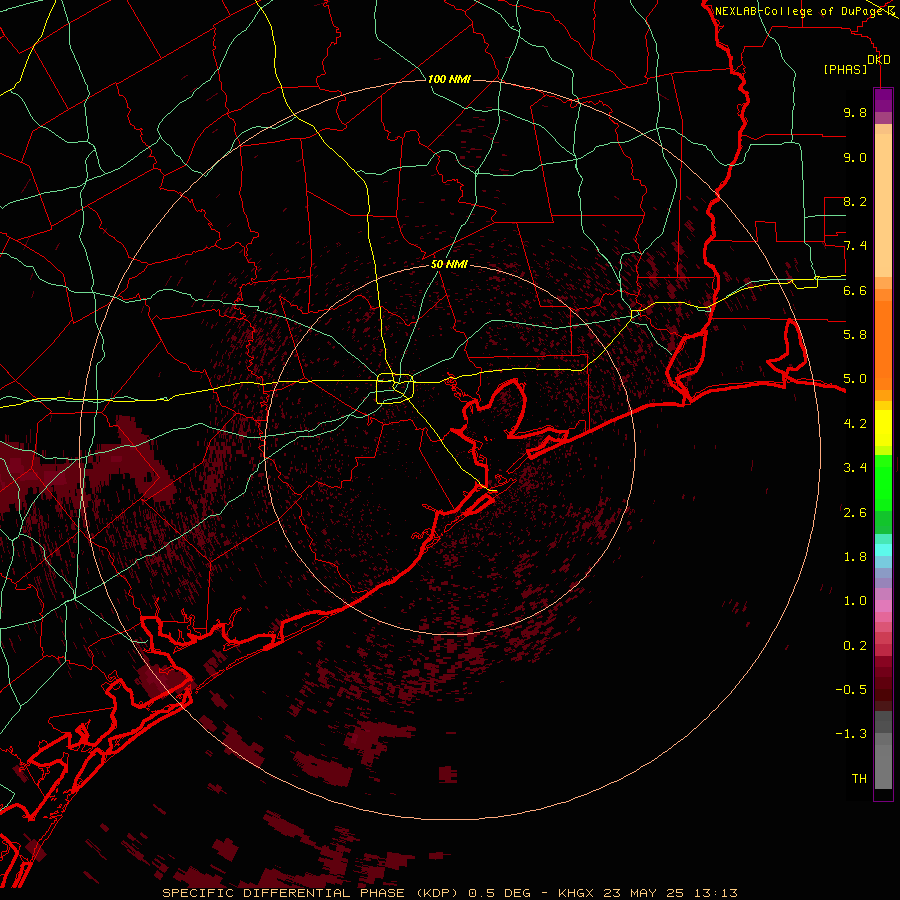
Task: Click the "100 NMI" range ring label
Action: click(449, 79)
